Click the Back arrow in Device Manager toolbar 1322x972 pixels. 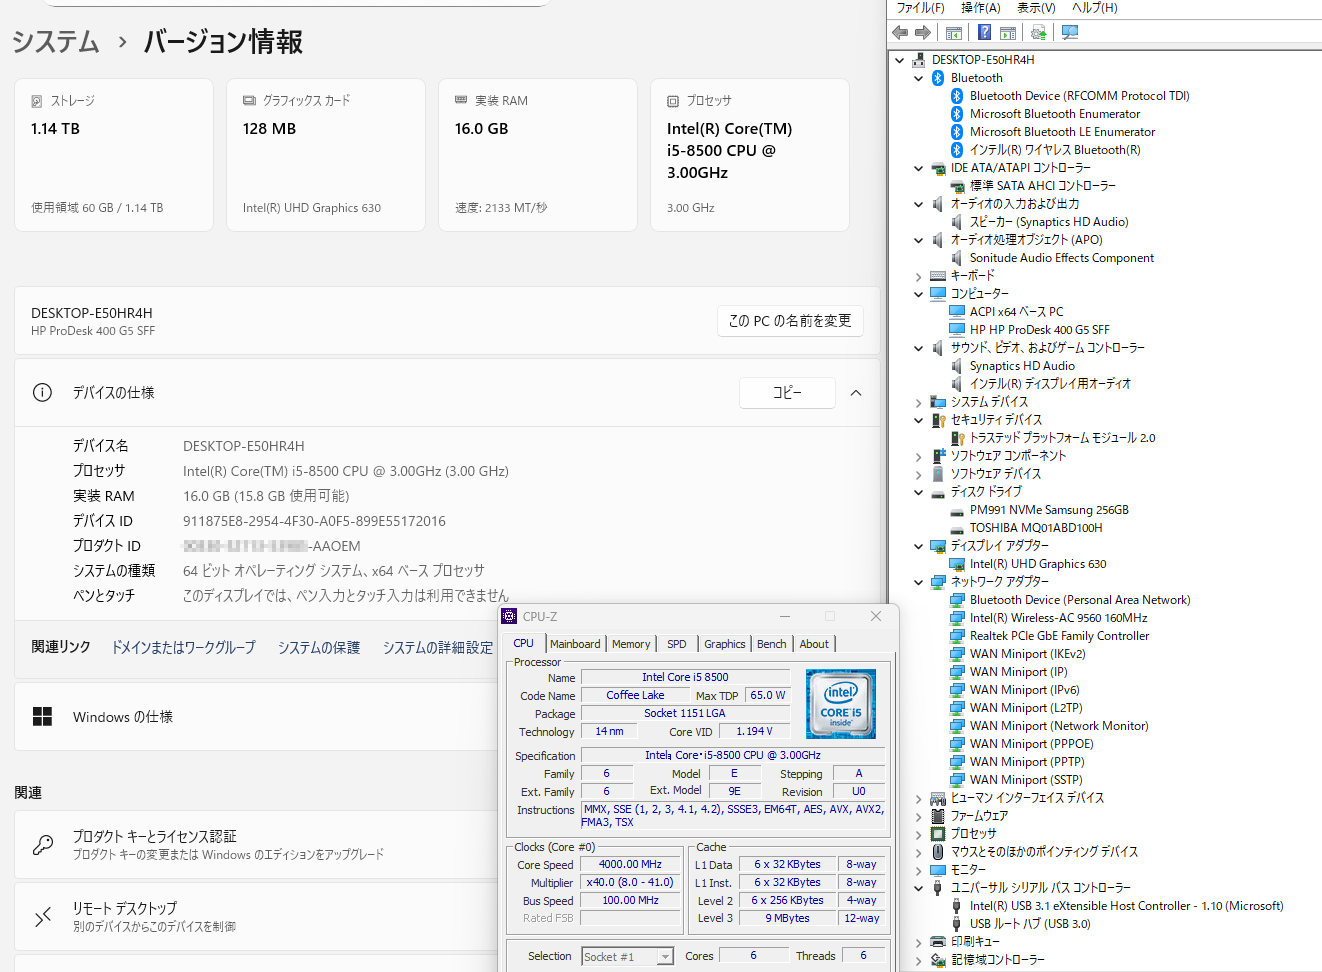(900, 33)
